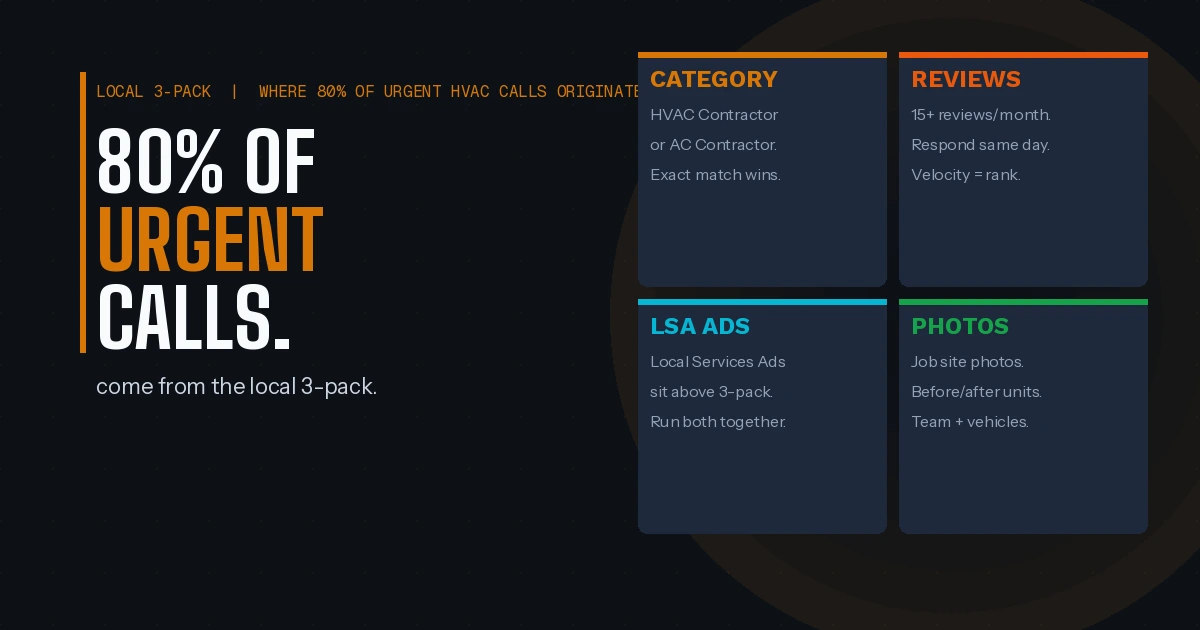Click the orange vertical accent bar

[x=83, y=212]
